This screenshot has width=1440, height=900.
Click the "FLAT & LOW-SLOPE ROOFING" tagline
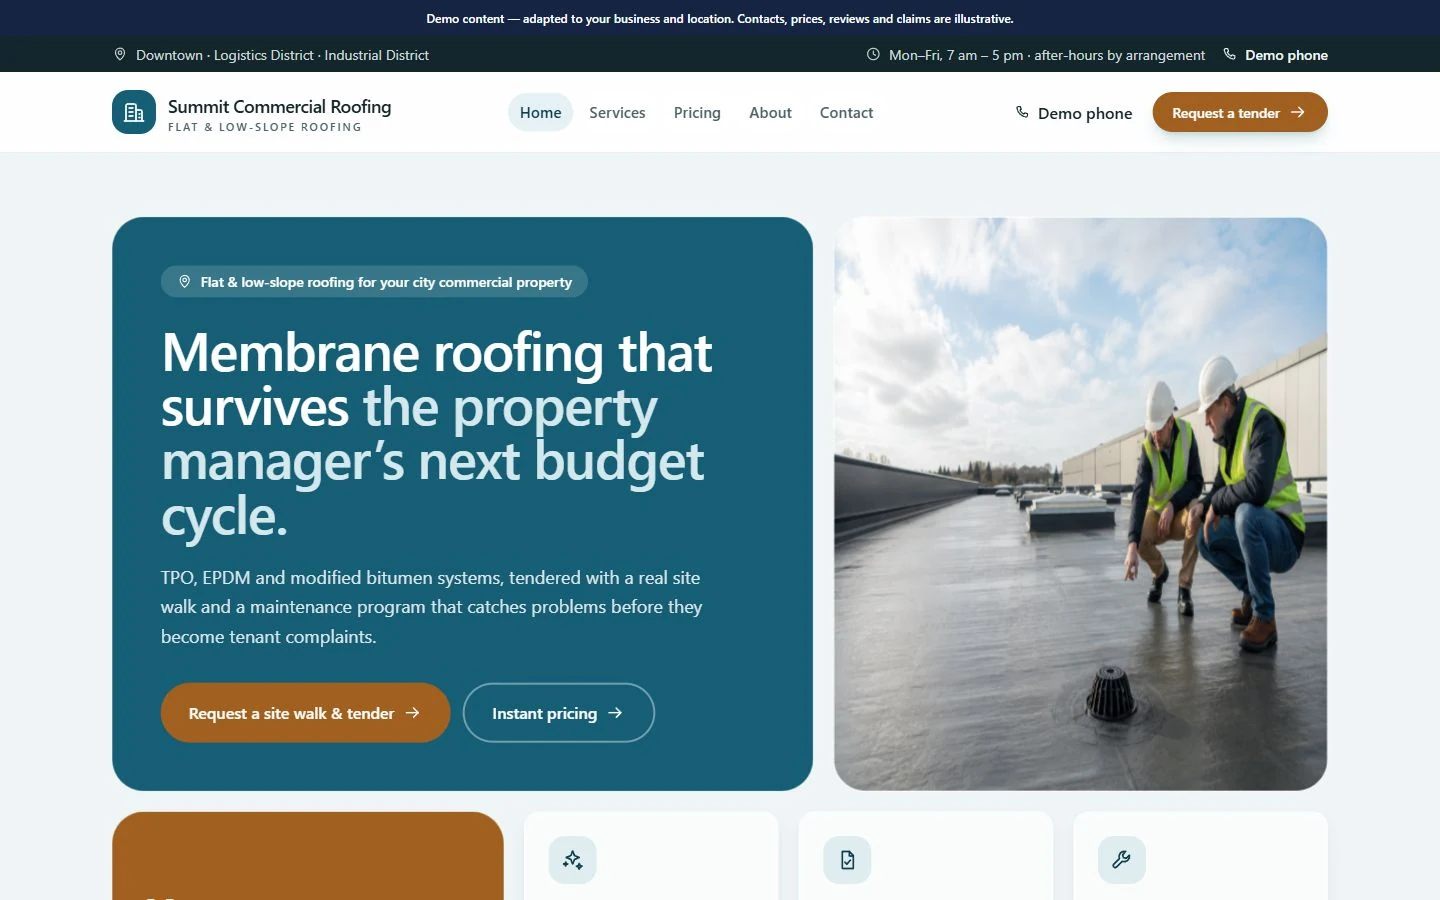(x=265, y=127)
